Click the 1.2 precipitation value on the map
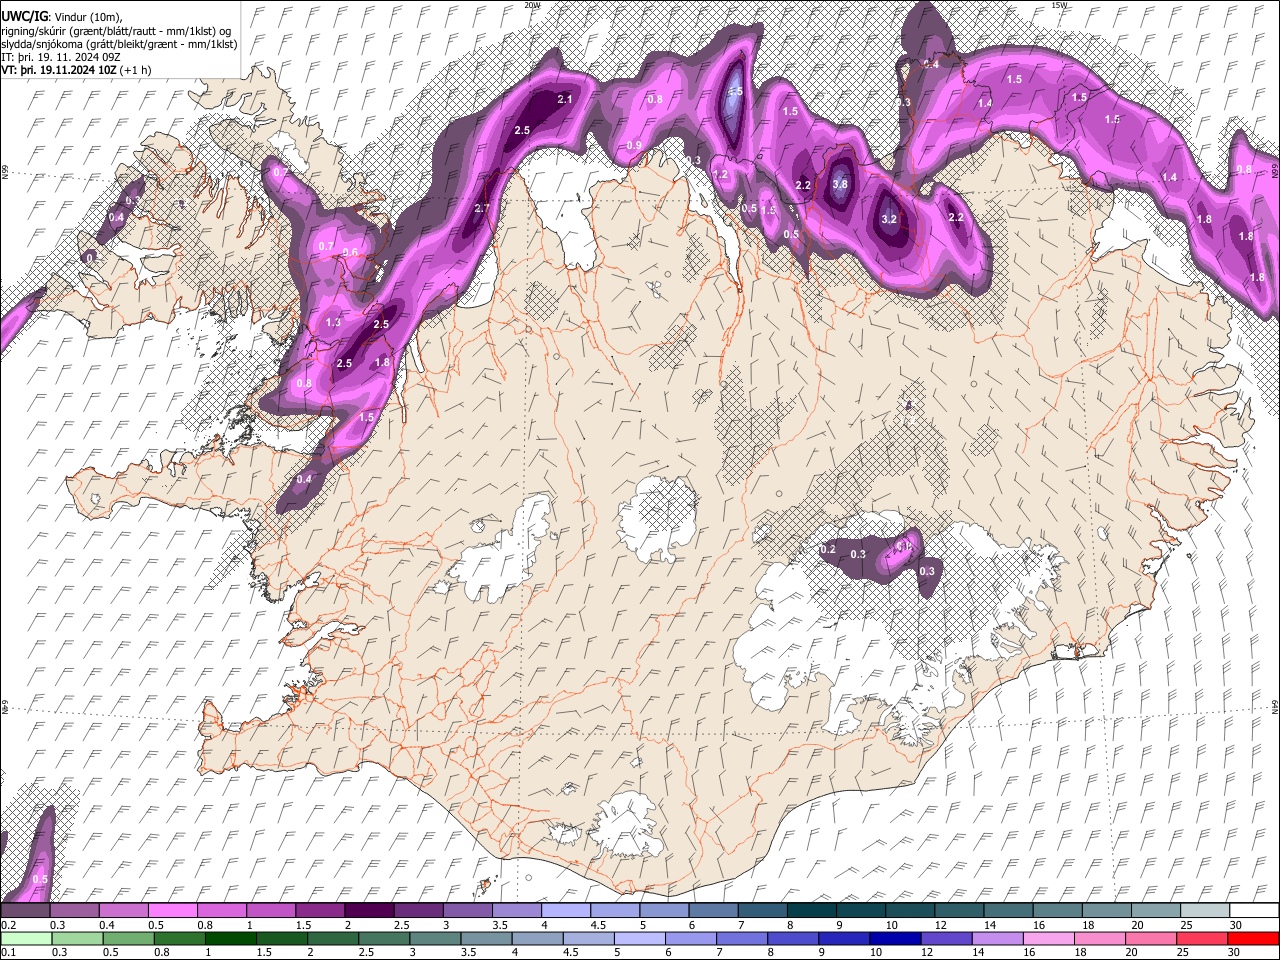 tap(720, 174)
